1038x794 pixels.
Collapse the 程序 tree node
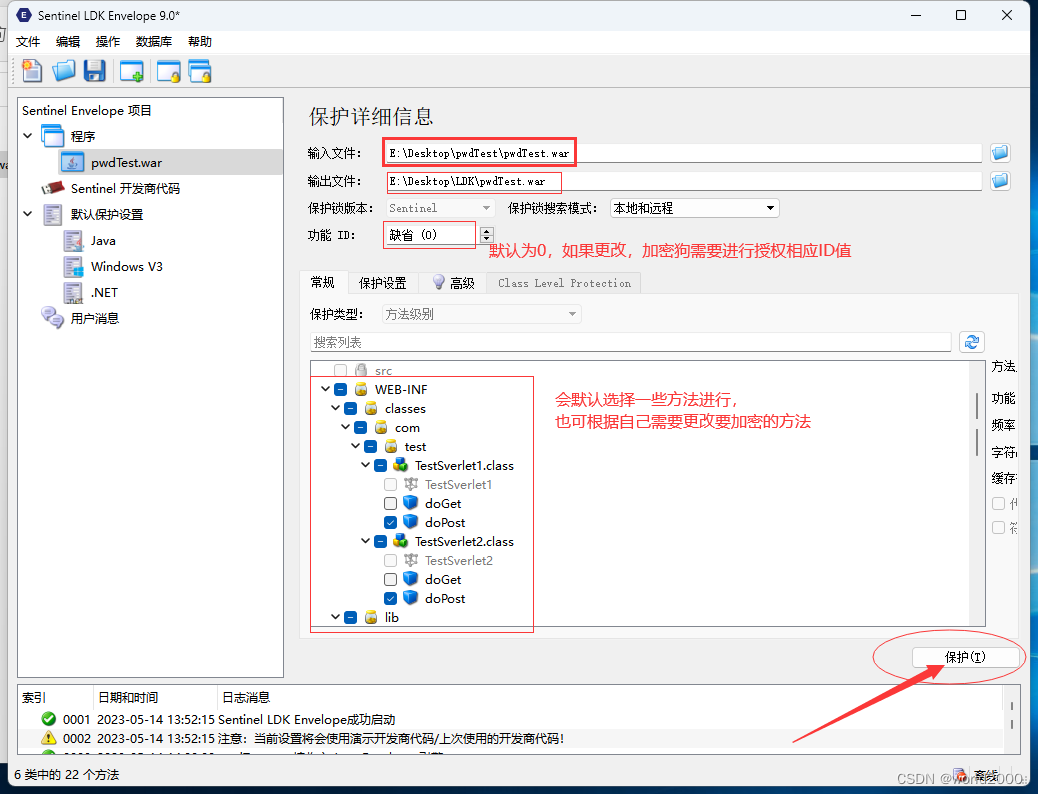[28, 136]
